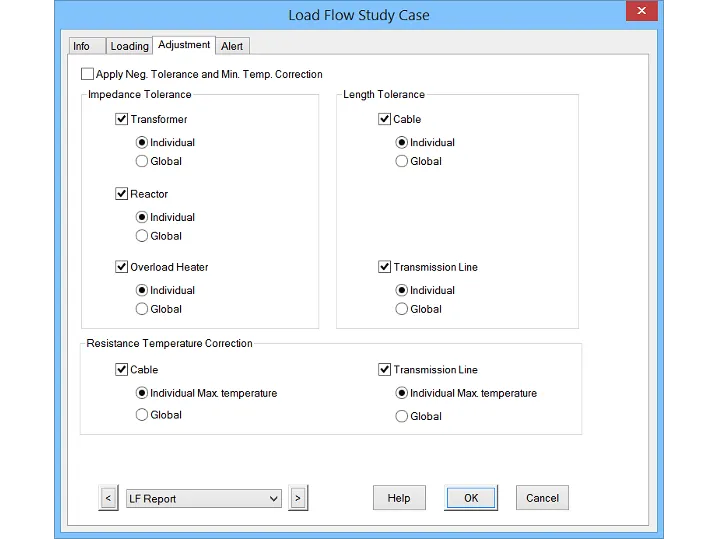Choose Global for Cable temperature correction

point(142,415)
